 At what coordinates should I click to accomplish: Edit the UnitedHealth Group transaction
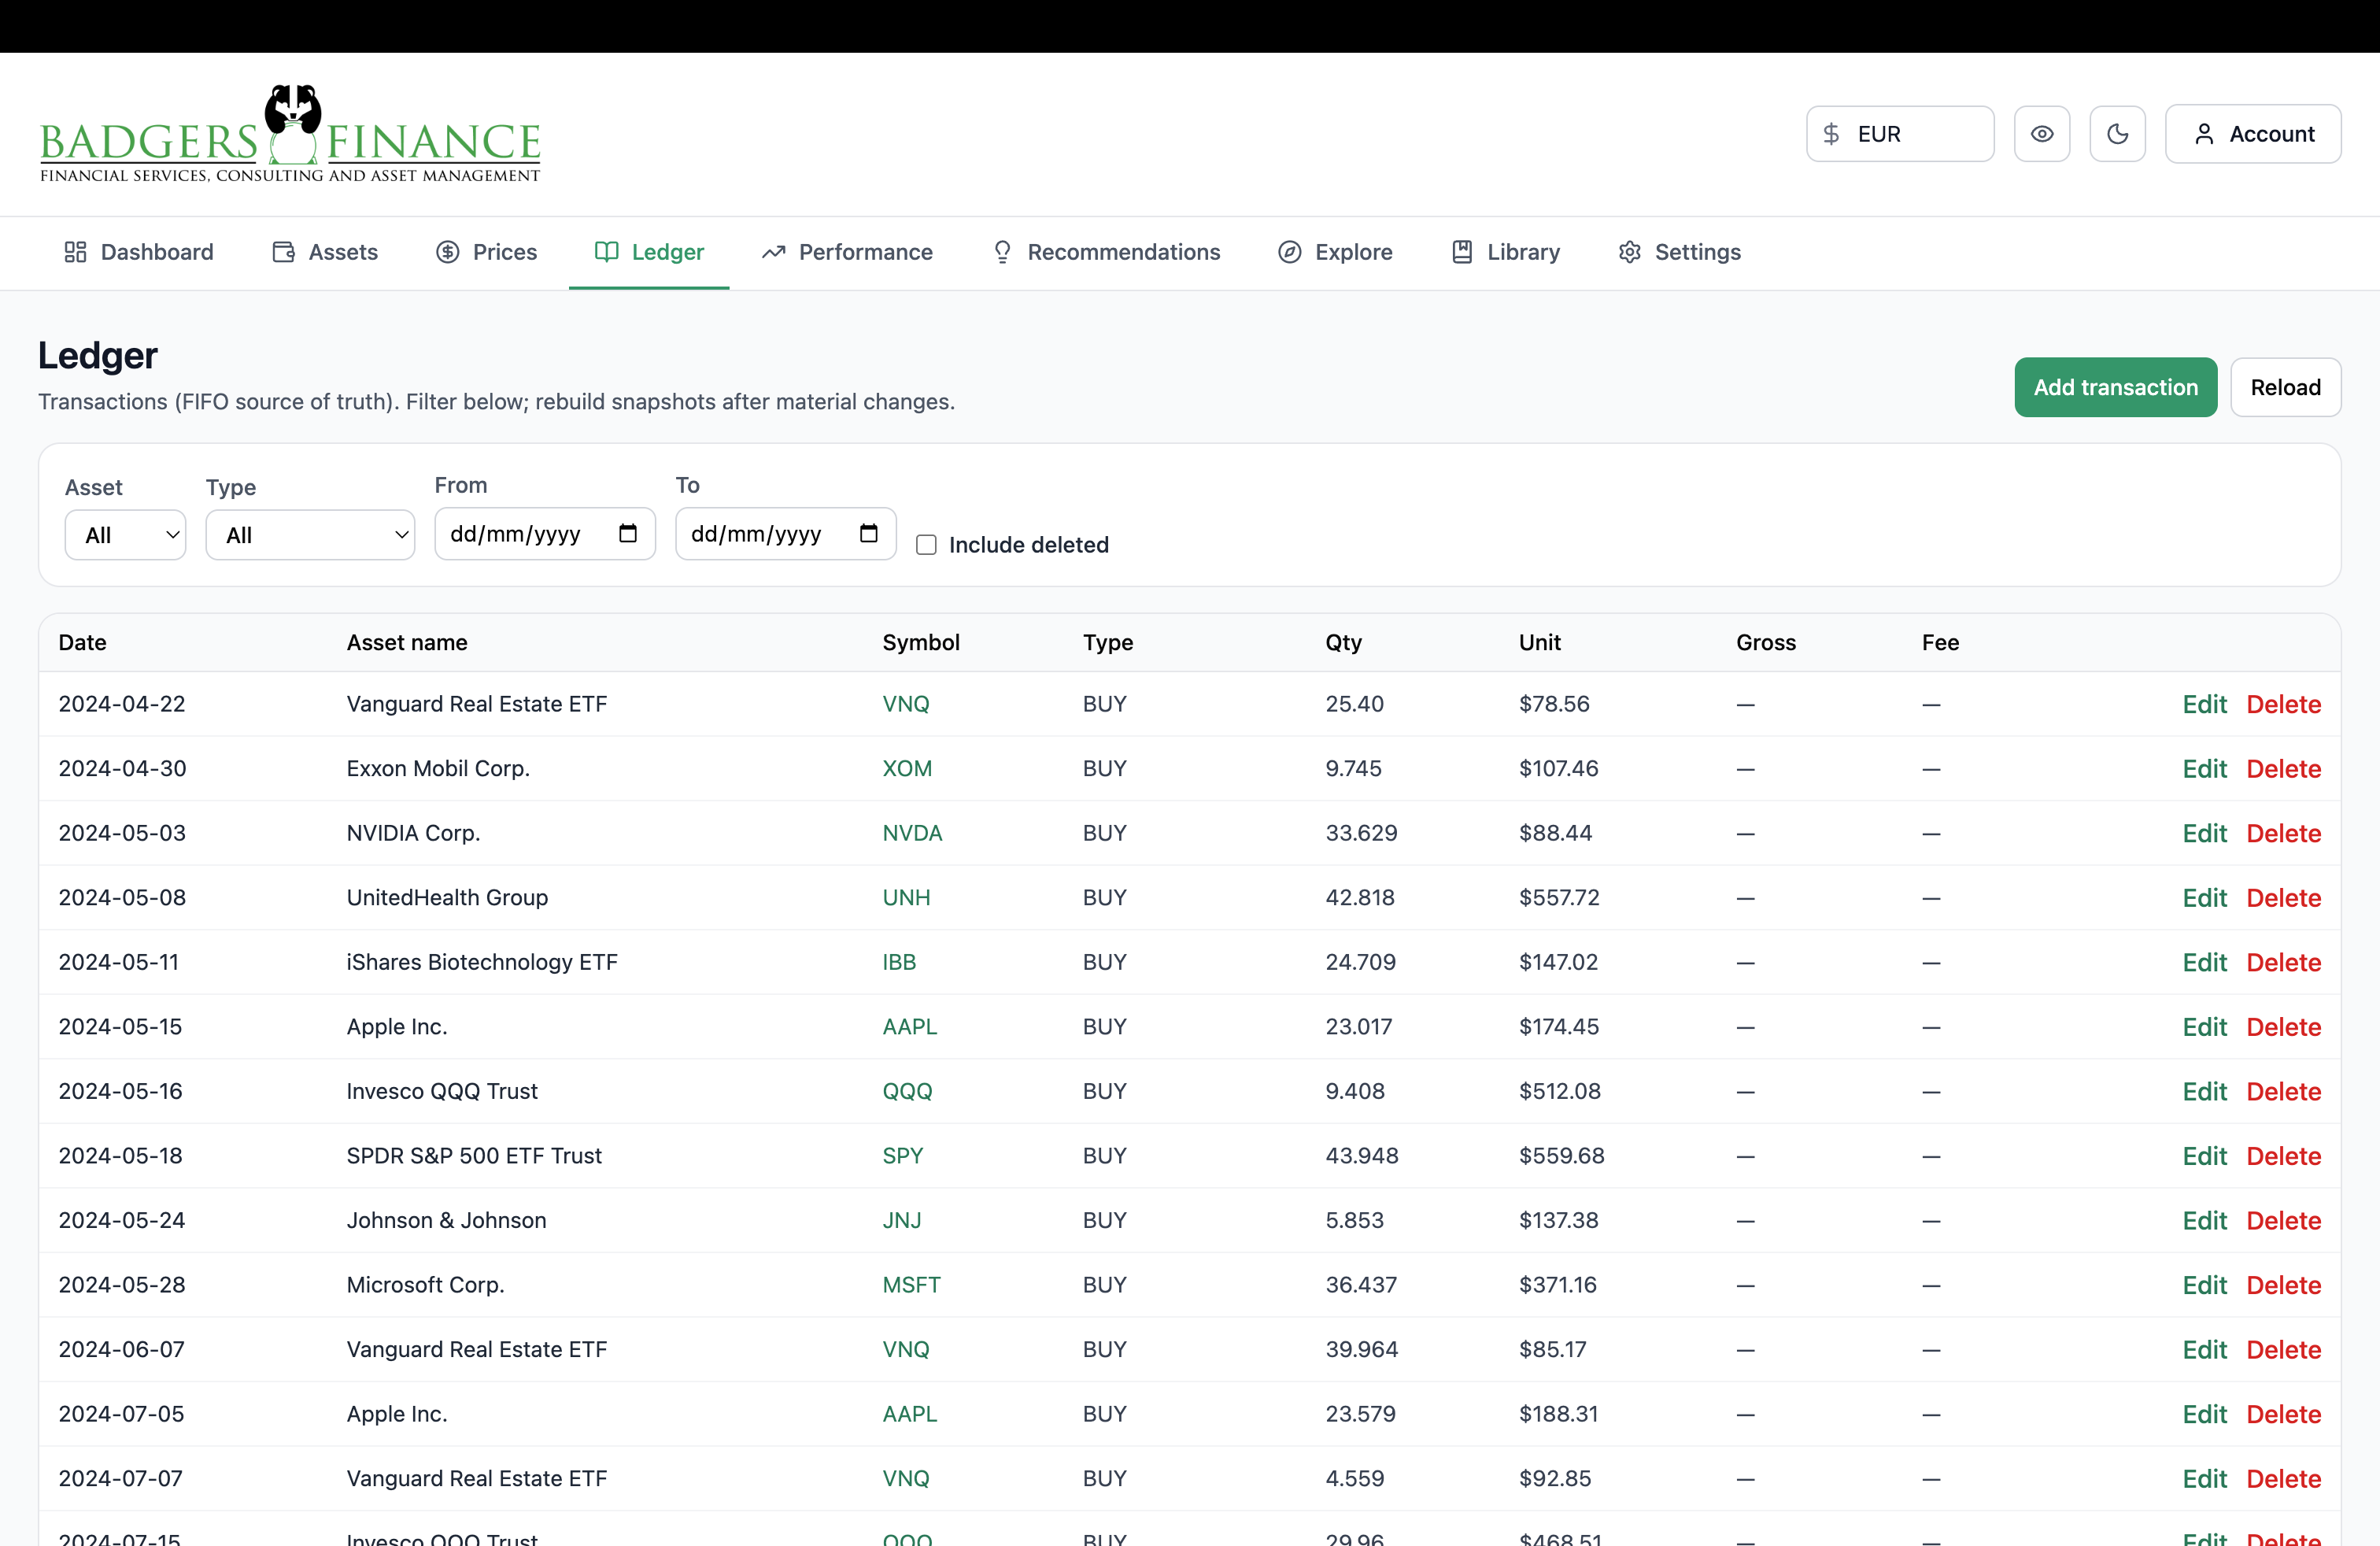[2204, 898]
